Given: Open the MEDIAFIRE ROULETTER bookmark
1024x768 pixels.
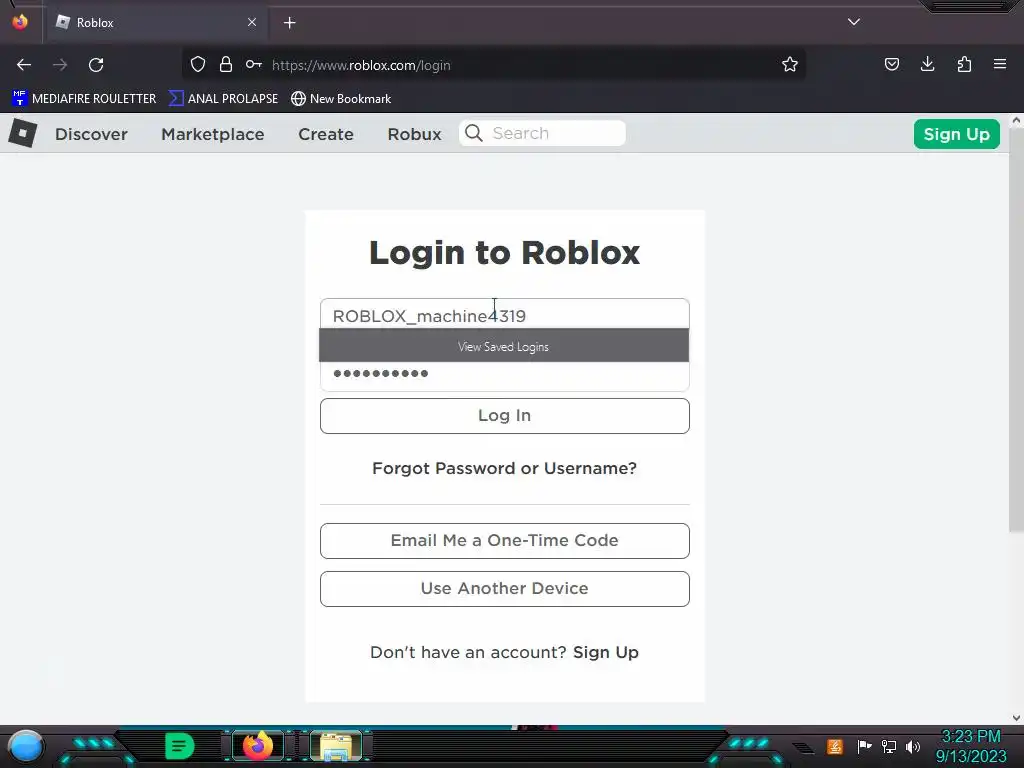Looking at the screenshot, I should [x=84, y=99].
